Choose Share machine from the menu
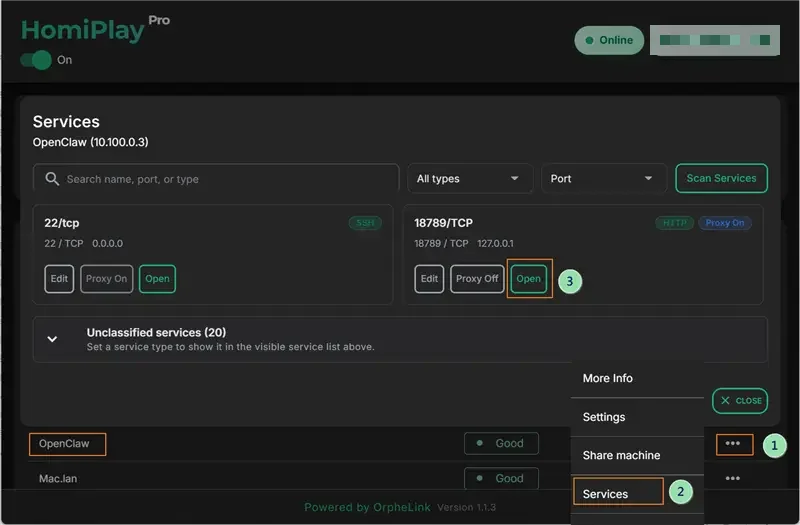Image resolution: width=800 pixels, height=525 pixels. [637, 455]
